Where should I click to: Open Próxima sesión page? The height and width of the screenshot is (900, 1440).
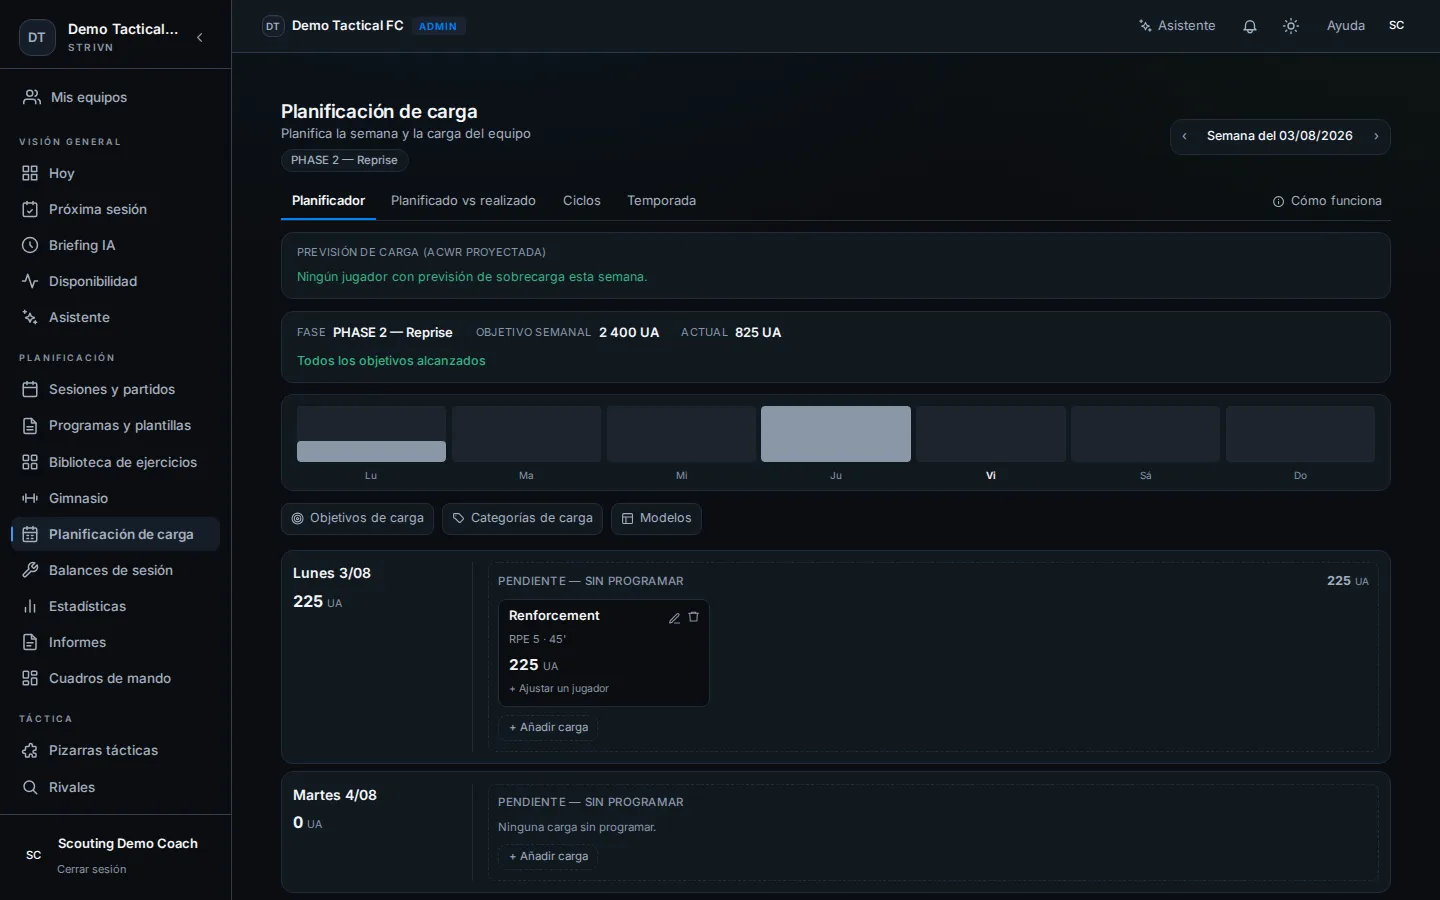115,209
